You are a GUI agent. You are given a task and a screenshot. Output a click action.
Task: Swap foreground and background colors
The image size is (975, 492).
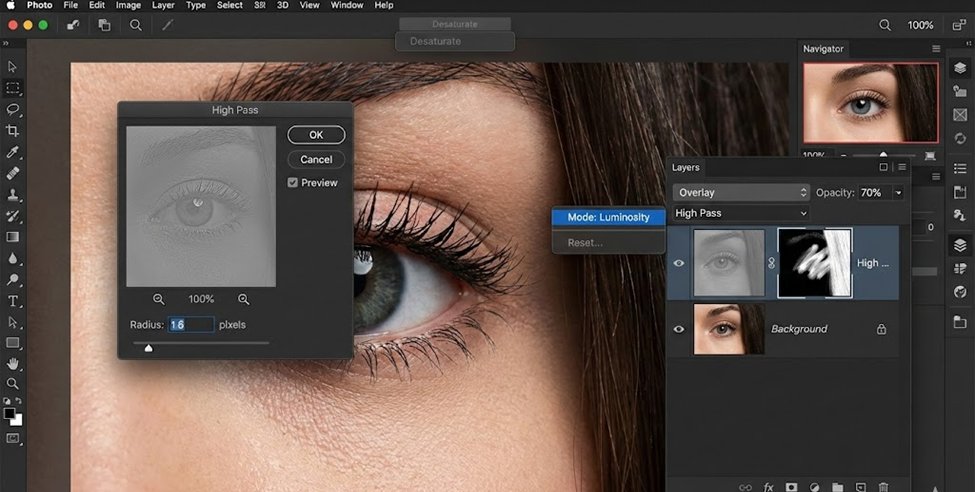17,401
